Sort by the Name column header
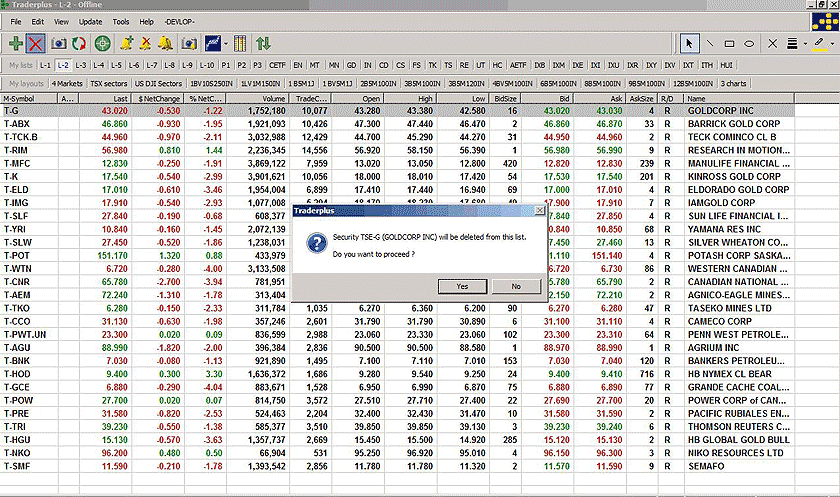The image size is (840, 497). pyautogui.click(x=739, y=99)
